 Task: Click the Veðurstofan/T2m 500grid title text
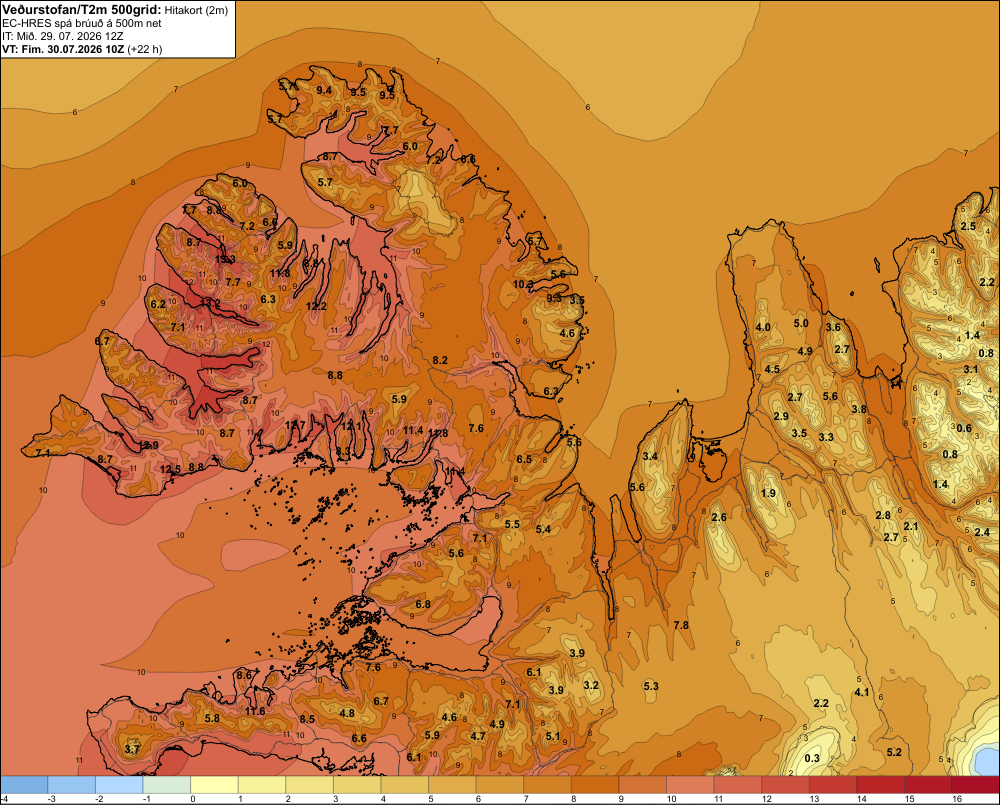coord(81,9)
